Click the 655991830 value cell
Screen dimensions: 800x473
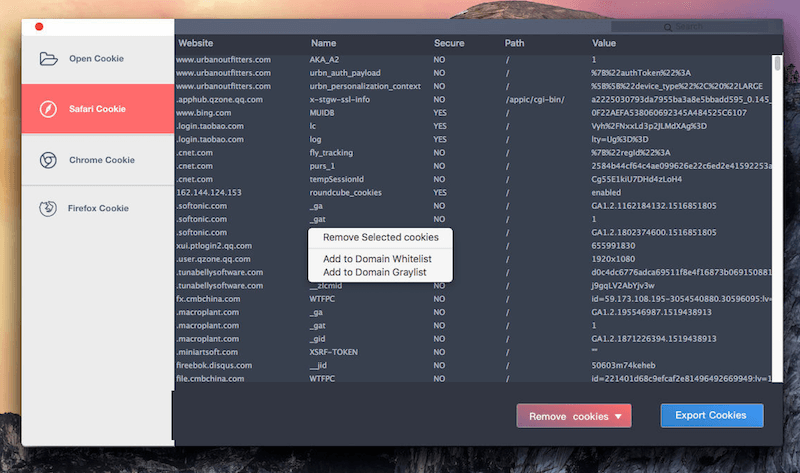click(613, 245)
